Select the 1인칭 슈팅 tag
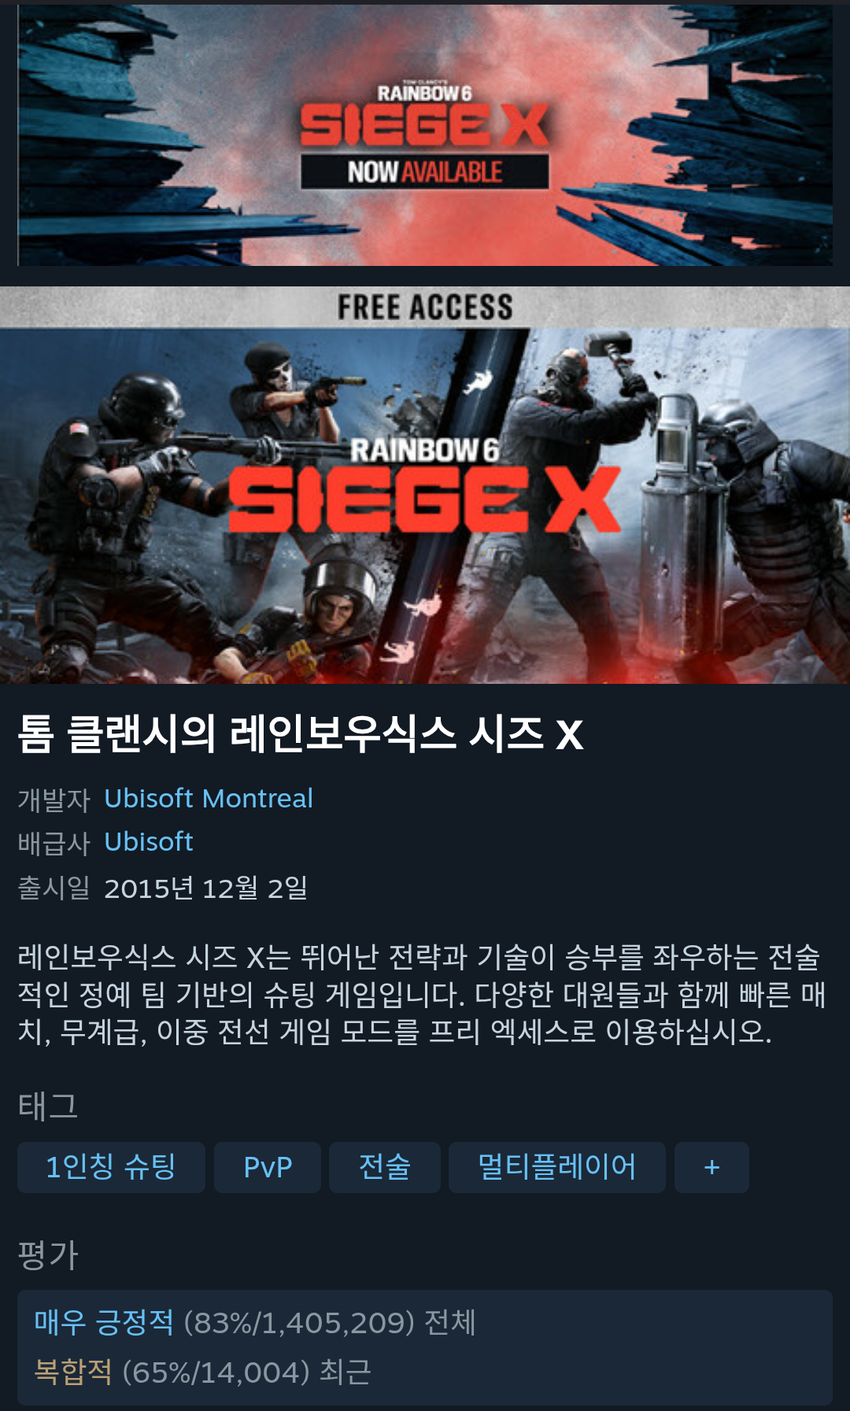The height and width of the screenshot is (1411, 850). [x=111, y=1167]
